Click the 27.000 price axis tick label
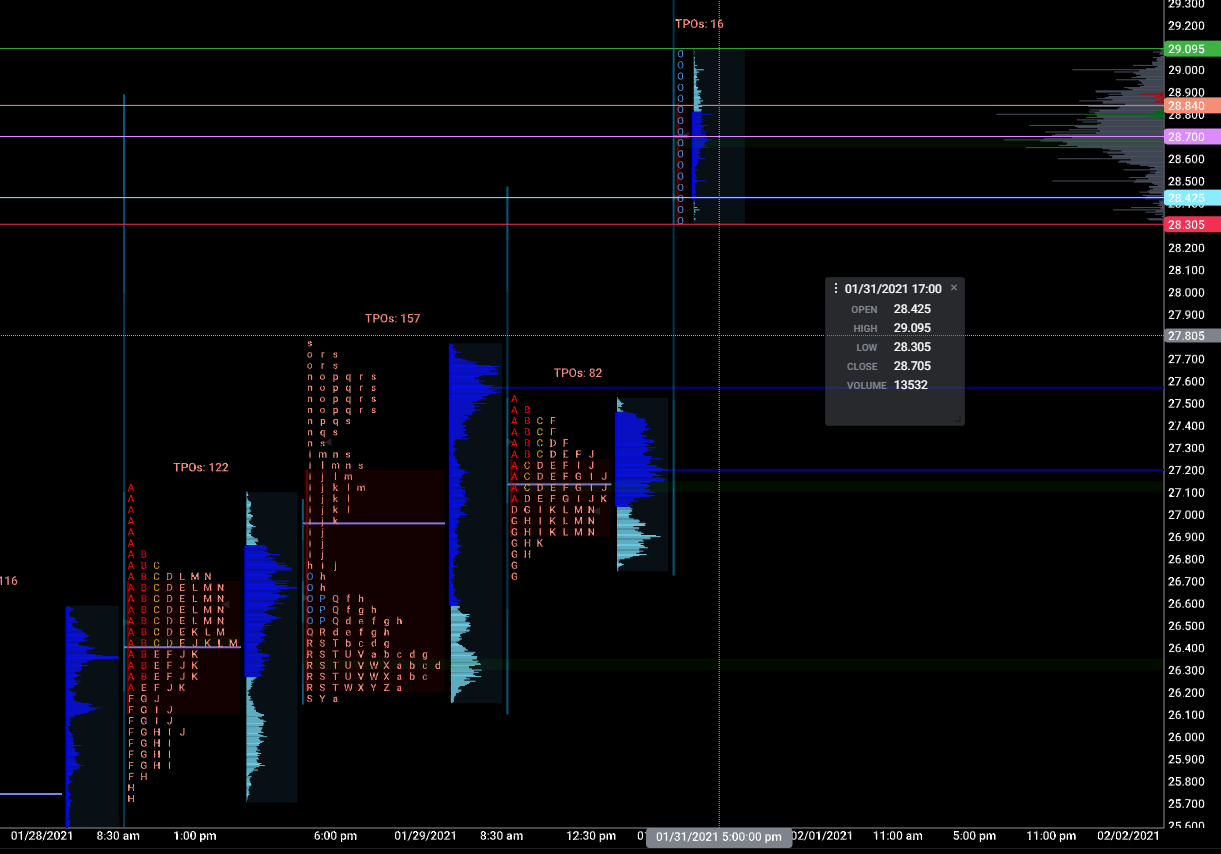The height and width of the screenshot is (854, 1221). pos(1185,515)
